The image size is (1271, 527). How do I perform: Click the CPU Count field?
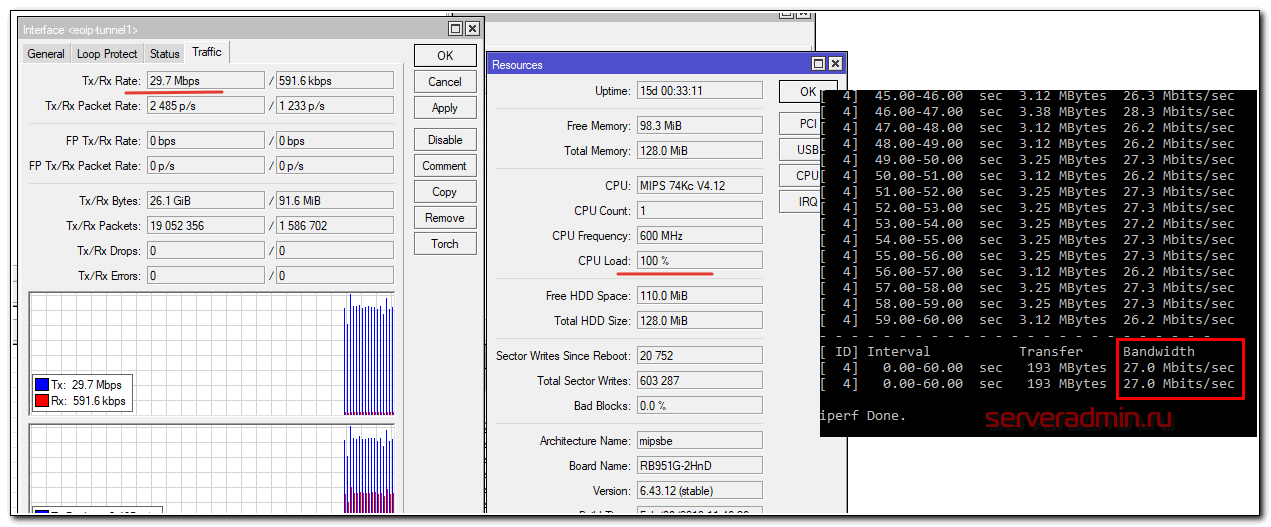699,211
